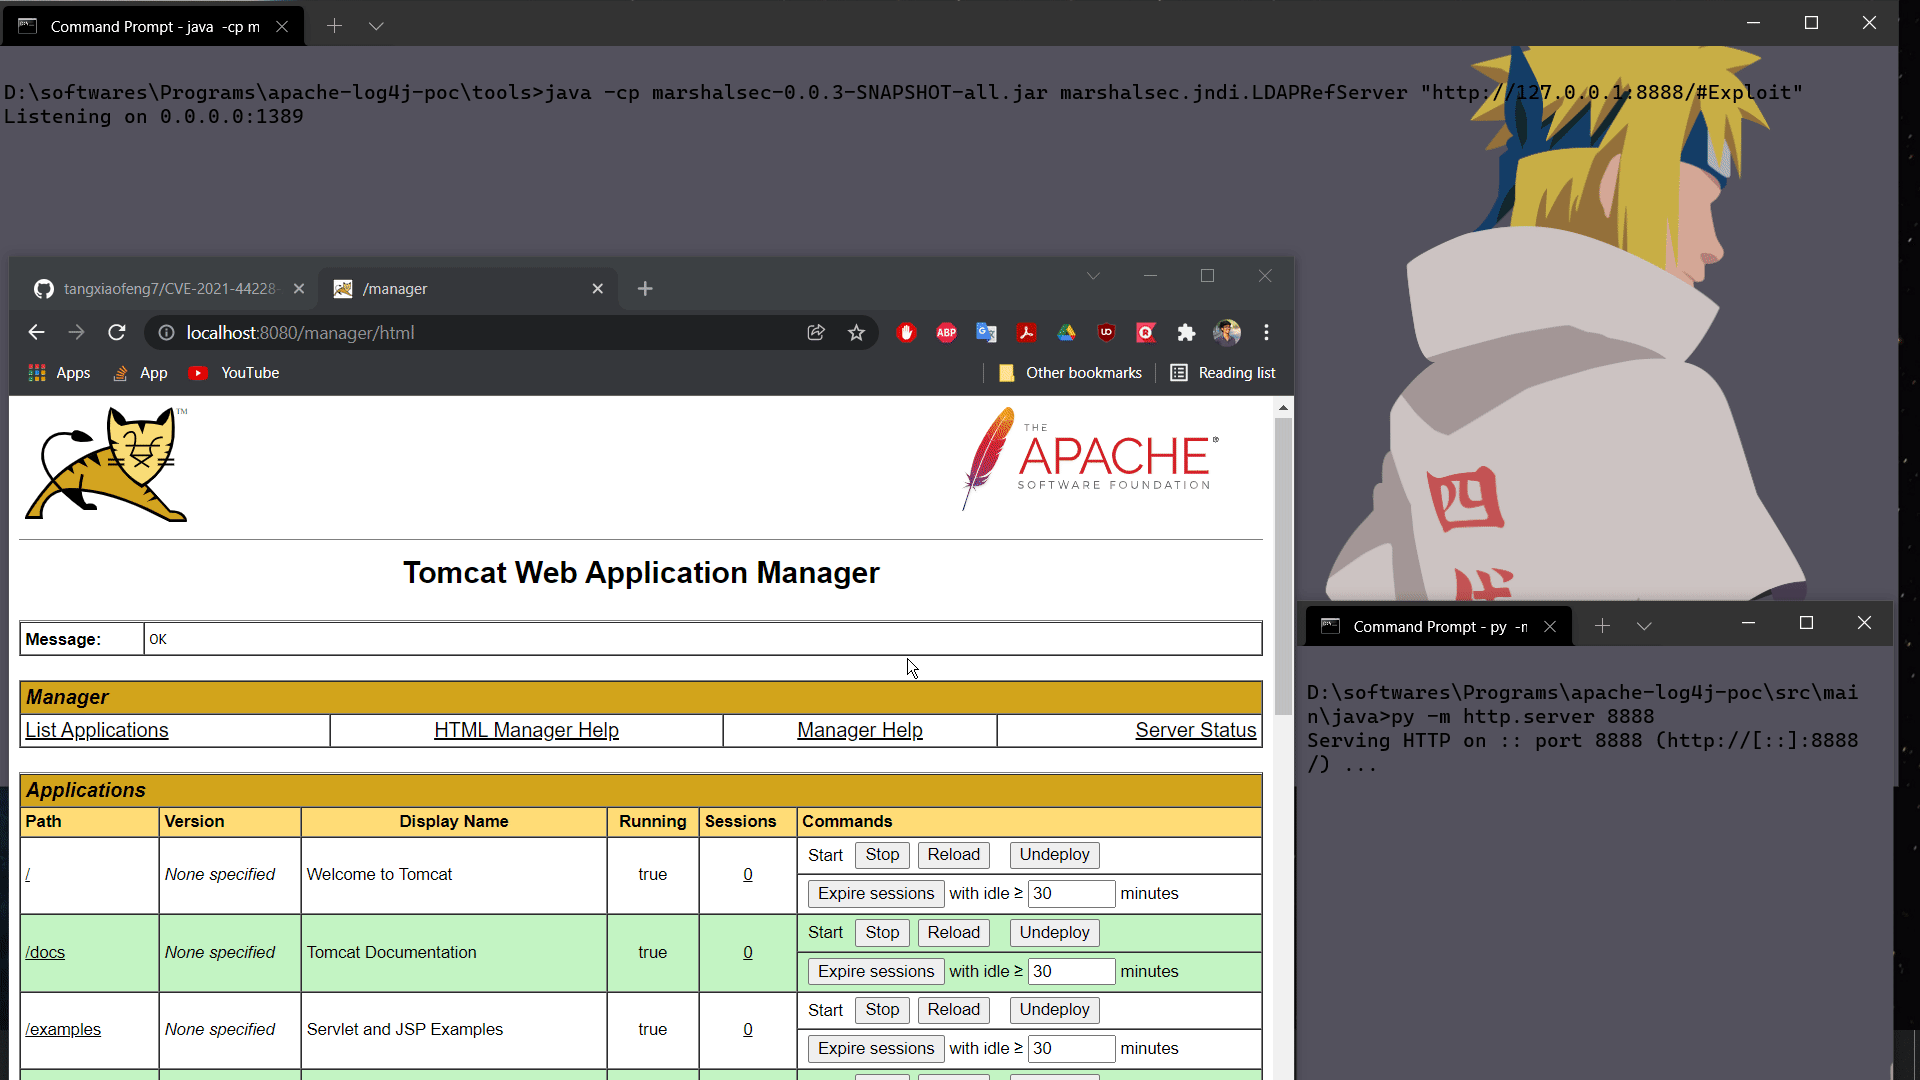
Task: Edit idle minutes field for Tomcat Documentation
Action: click(x=1071, y=972)
